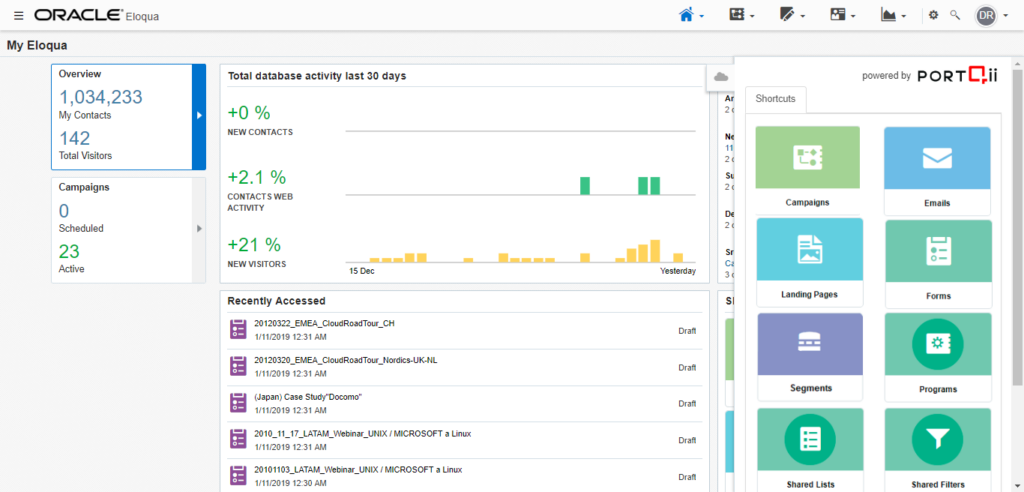Open 20101103_LATAM_Webinar_UNIX form
The height and width of the screenshot is (492, 1024).
[358, 470]
